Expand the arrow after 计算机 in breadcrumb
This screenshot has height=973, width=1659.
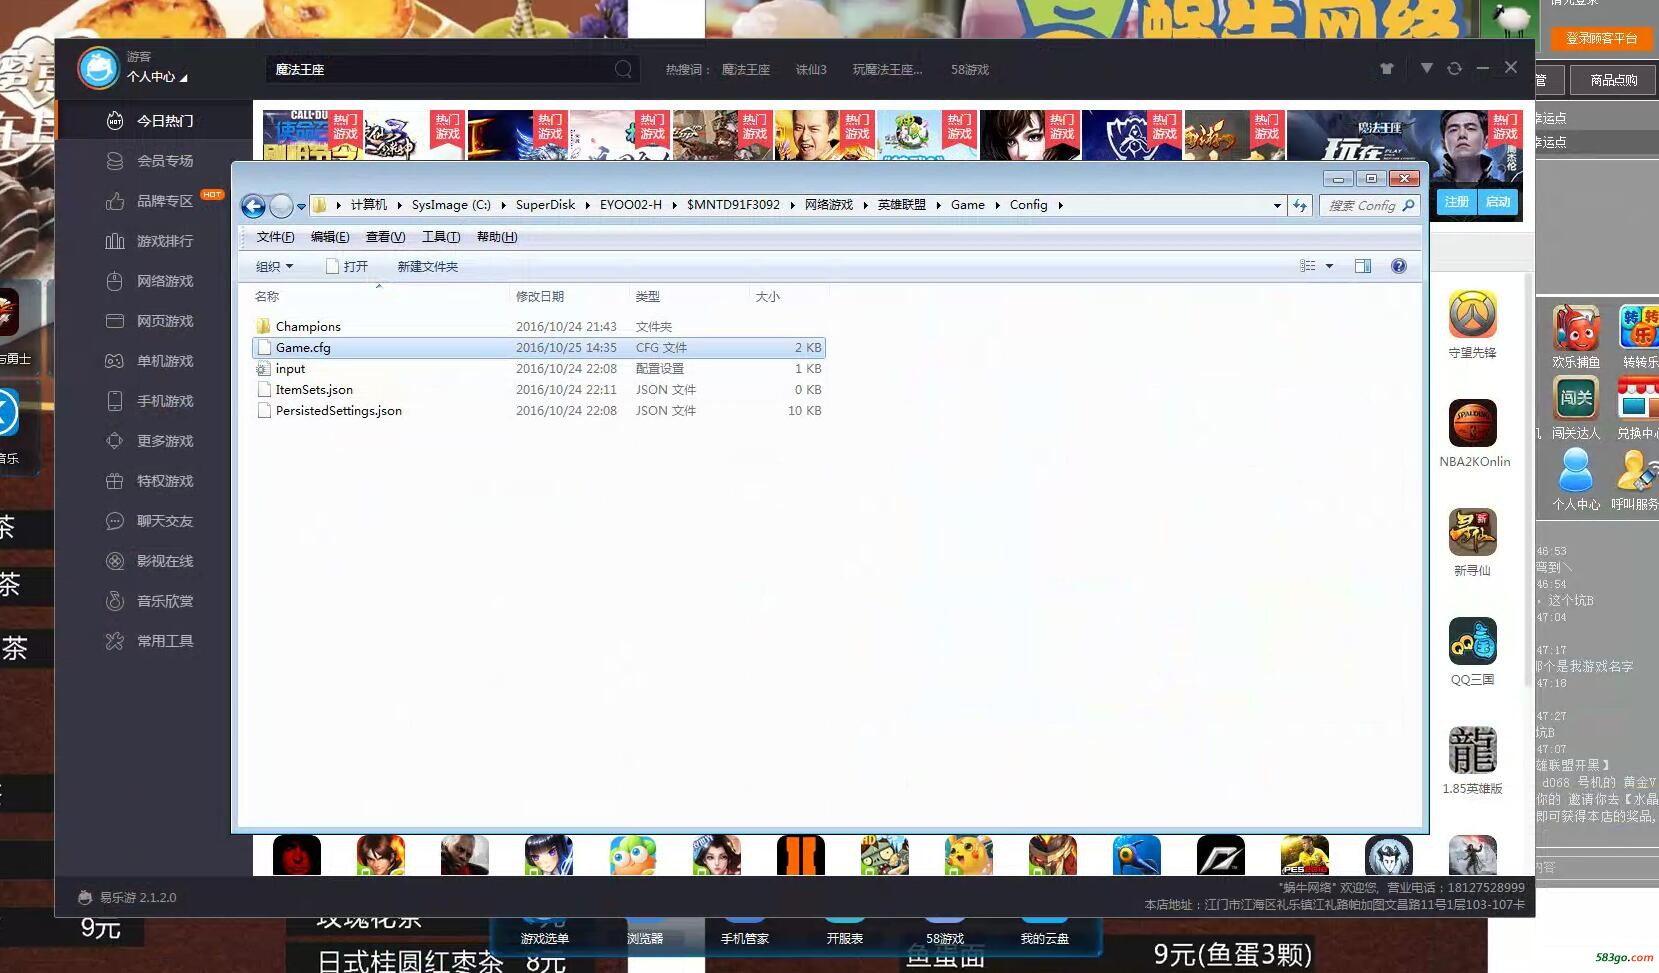coord(399,205)
